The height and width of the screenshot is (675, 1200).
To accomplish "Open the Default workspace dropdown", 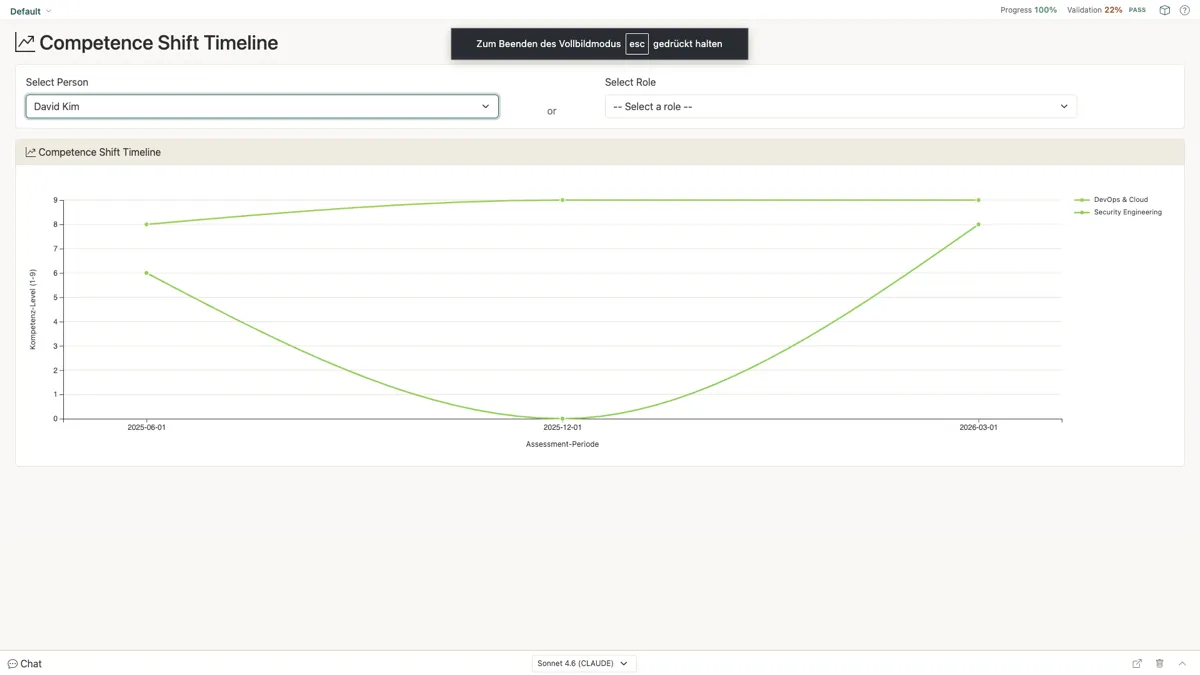I will (30, 11).
